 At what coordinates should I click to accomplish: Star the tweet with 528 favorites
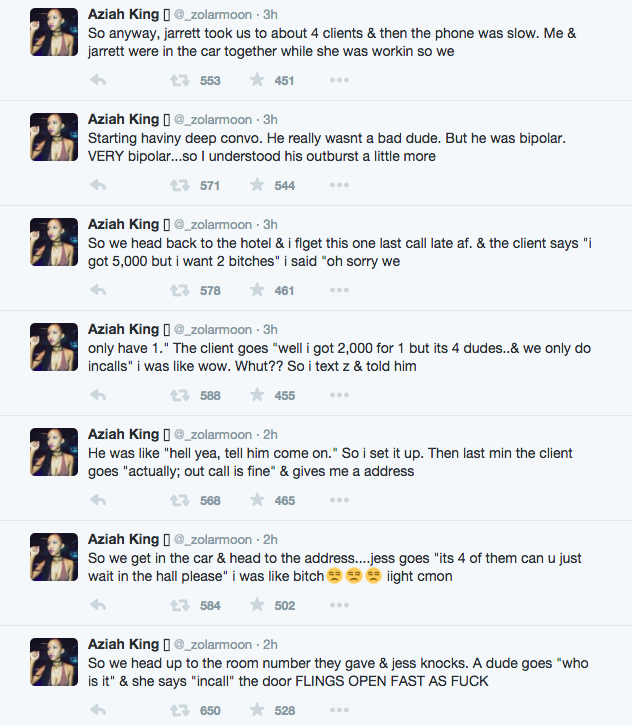point(257,710)
